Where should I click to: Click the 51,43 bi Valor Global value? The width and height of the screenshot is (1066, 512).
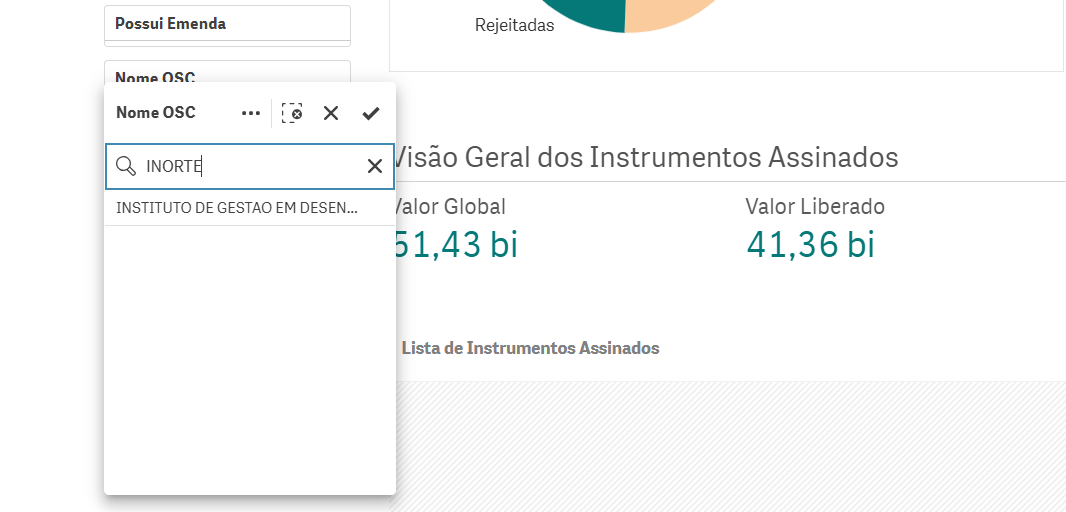tap(457, 244)
